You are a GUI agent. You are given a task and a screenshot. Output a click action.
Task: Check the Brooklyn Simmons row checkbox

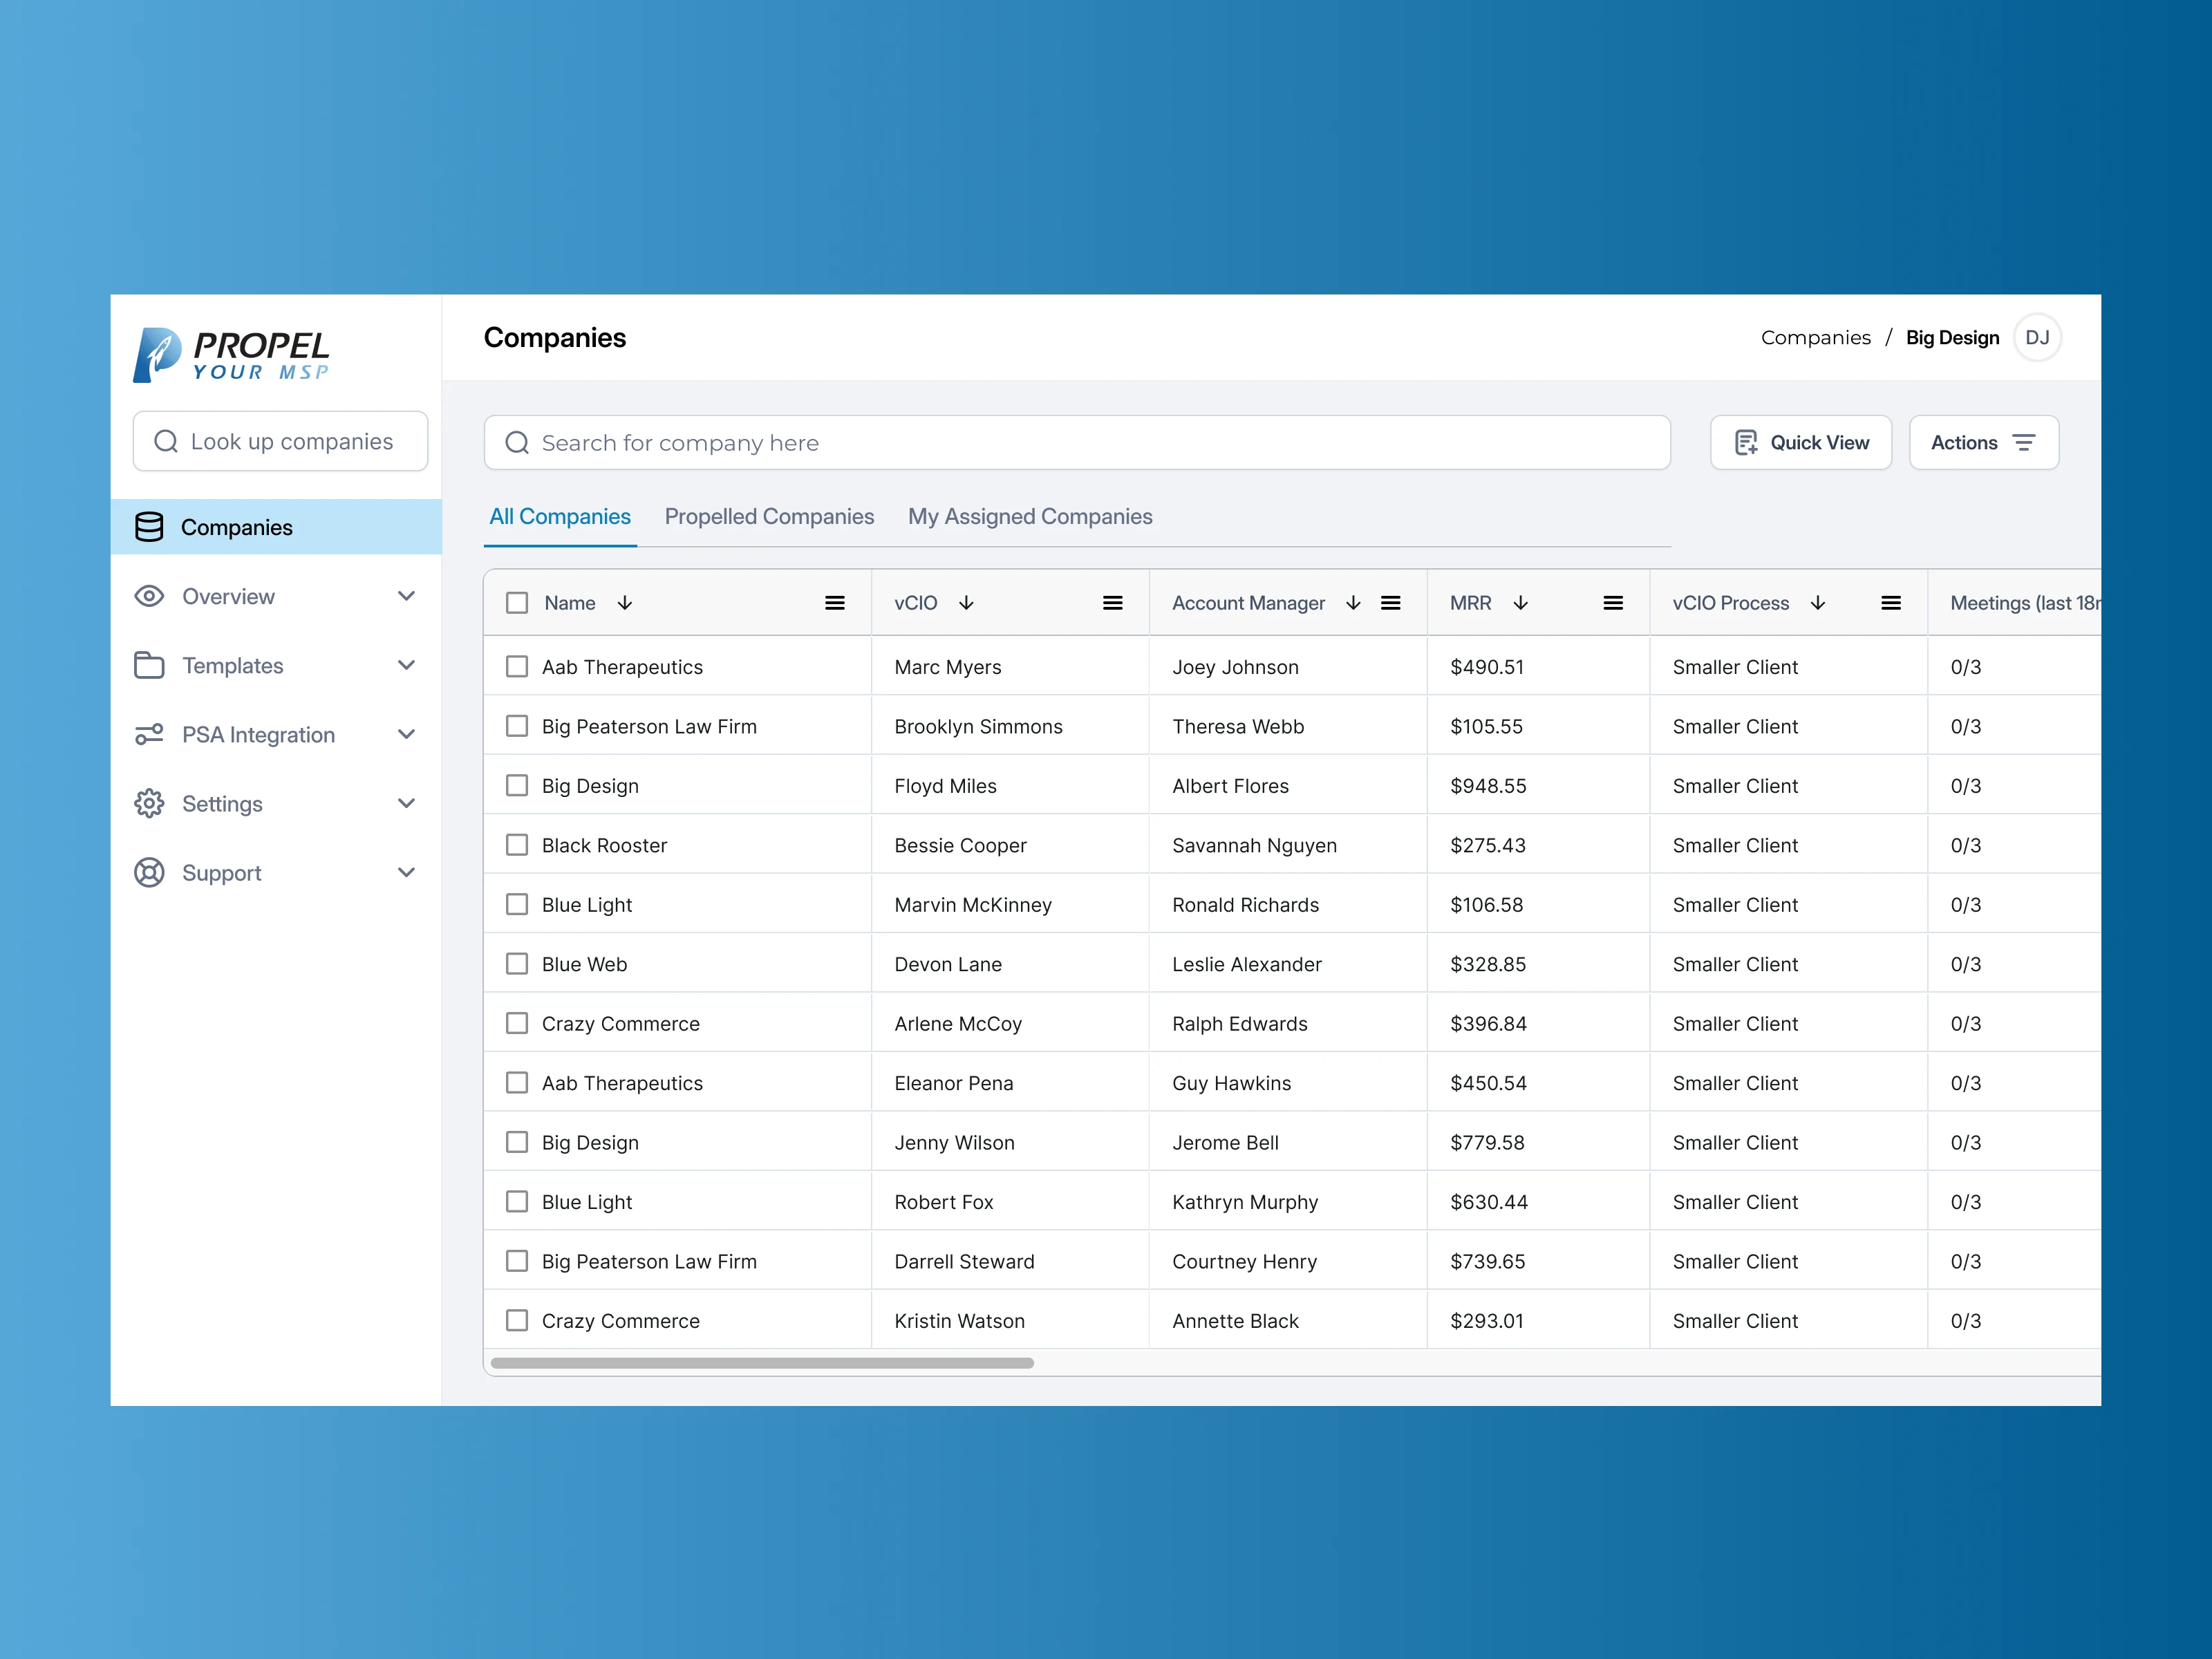pos(517,726)
